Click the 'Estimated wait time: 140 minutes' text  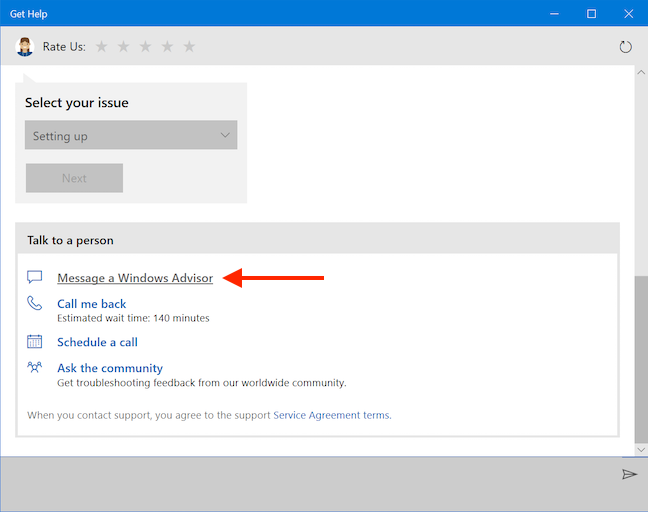133,318
